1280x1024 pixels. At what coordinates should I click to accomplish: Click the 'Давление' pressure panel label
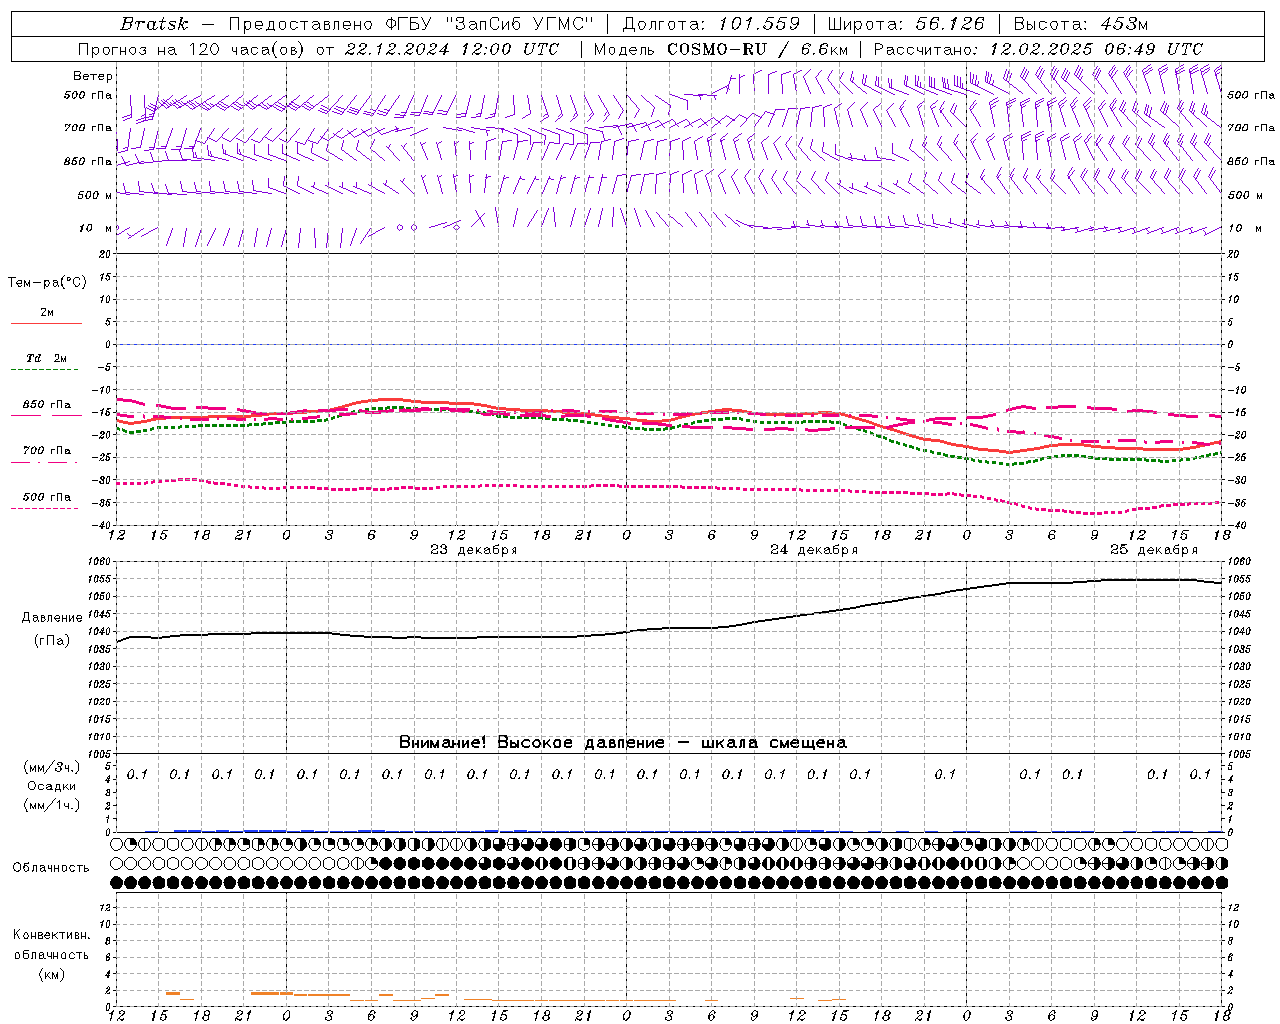pos(52,618)
